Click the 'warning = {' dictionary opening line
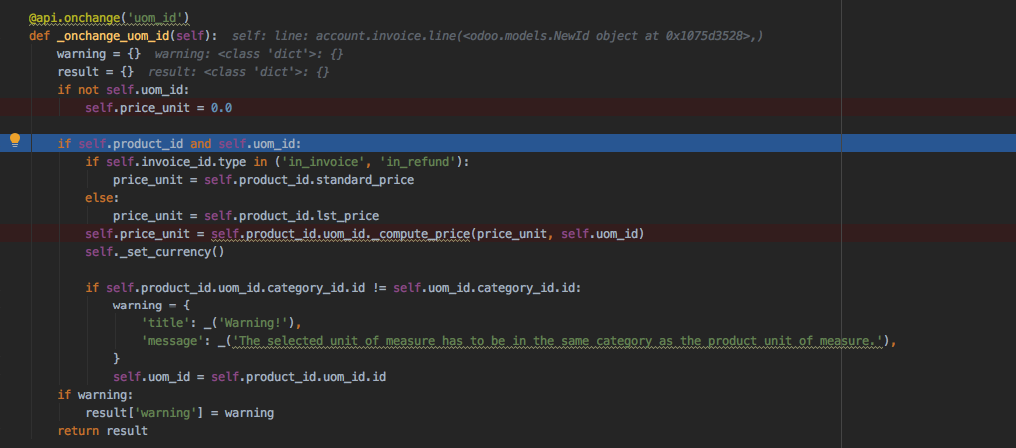1016x448 pixels. (x=151, y=305)
